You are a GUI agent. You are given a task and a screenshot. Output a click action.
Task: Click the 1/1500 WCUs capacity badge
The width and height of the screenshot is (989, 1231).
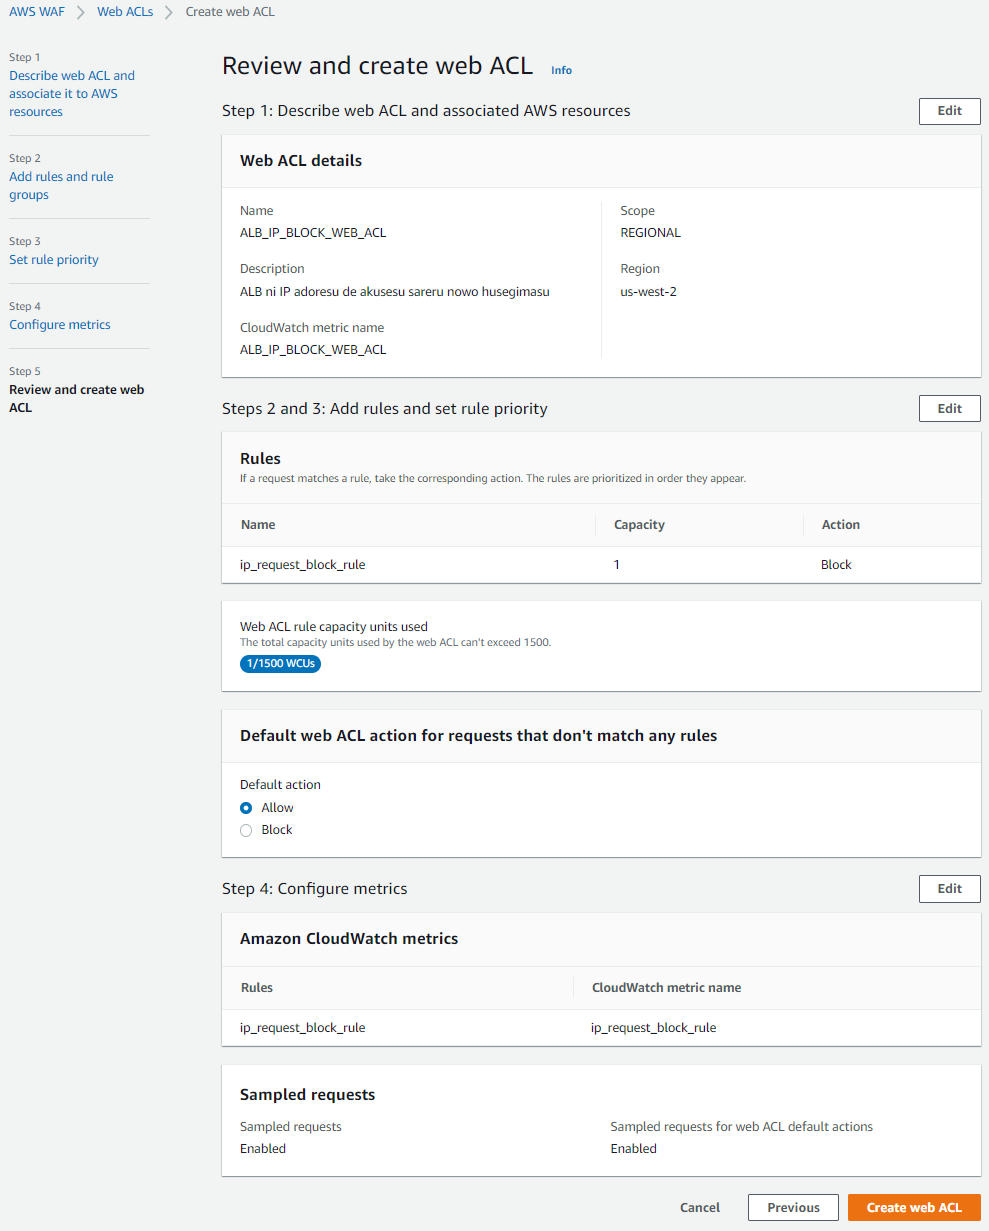click(x=280, y=664)
